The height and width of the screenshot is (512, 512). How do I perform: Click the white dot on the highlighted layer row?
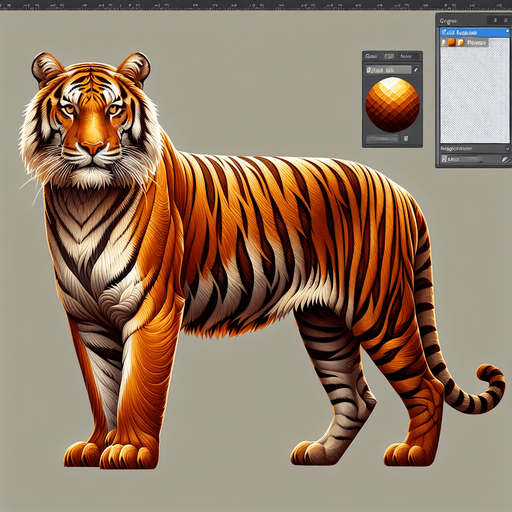click(x=507, y=31)
